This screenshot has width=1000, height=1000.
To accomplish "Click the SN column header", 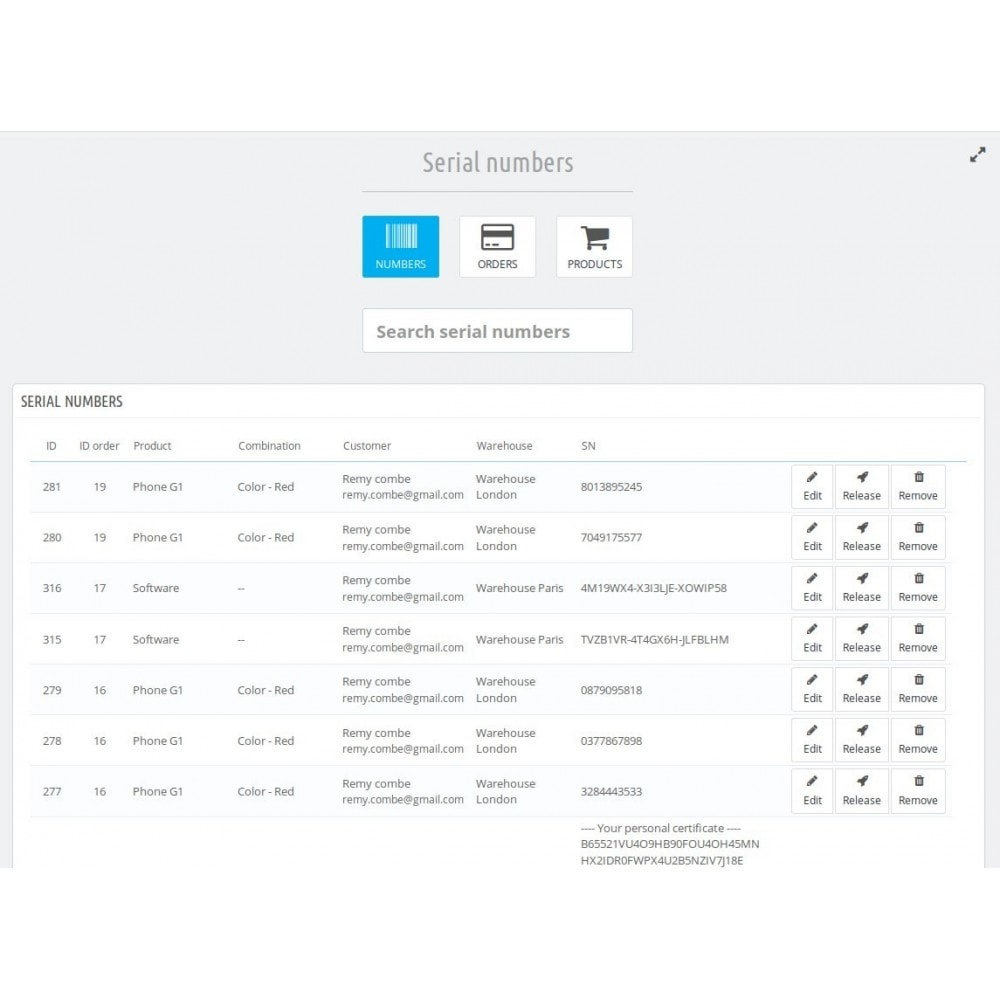I will pyautogui.click(x=588, y=446).
